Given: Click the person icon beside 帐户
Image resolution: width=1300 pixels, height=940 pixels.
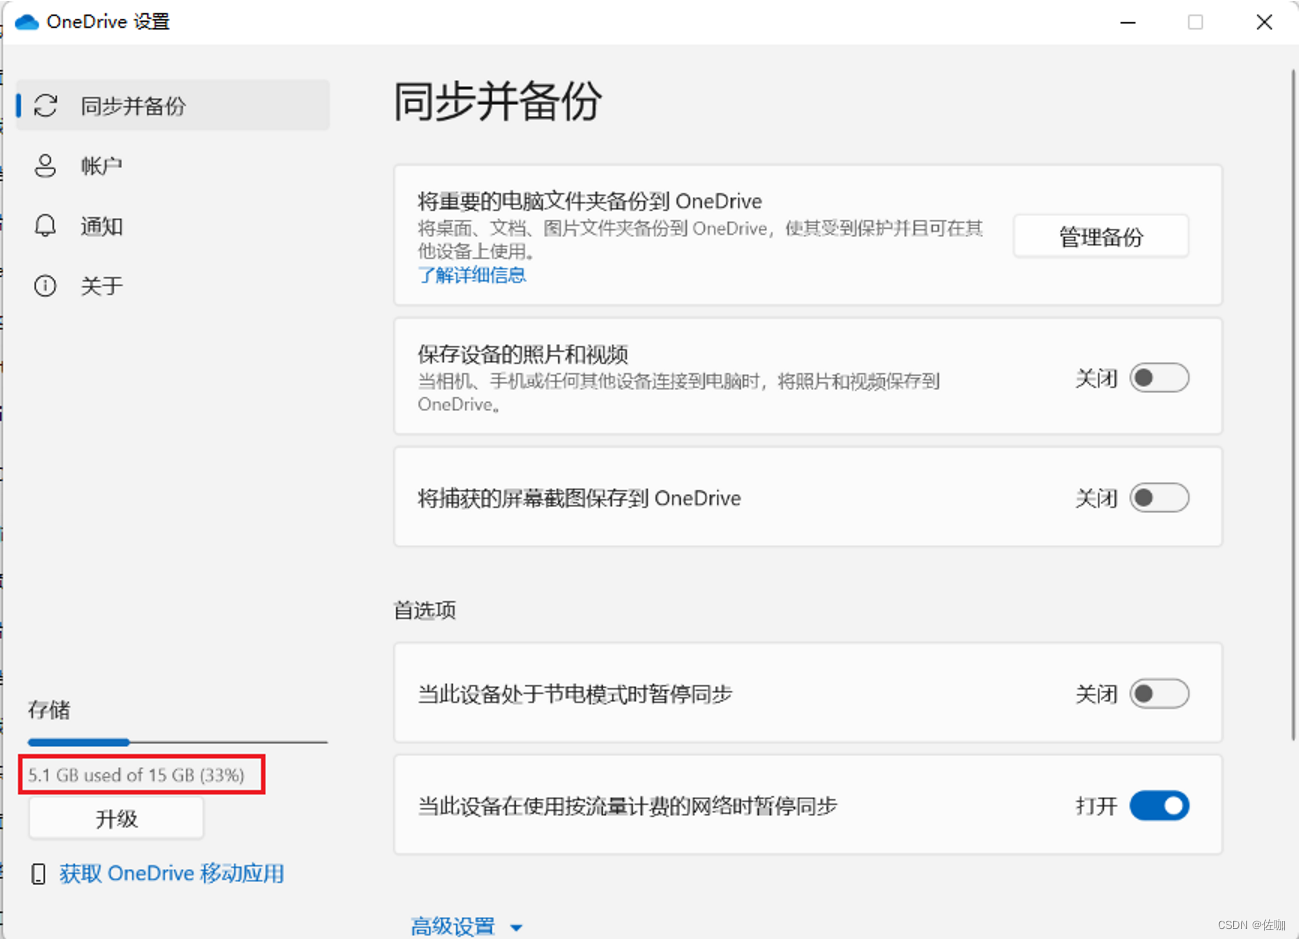Looking at the screenshot, I should [45, 166].
